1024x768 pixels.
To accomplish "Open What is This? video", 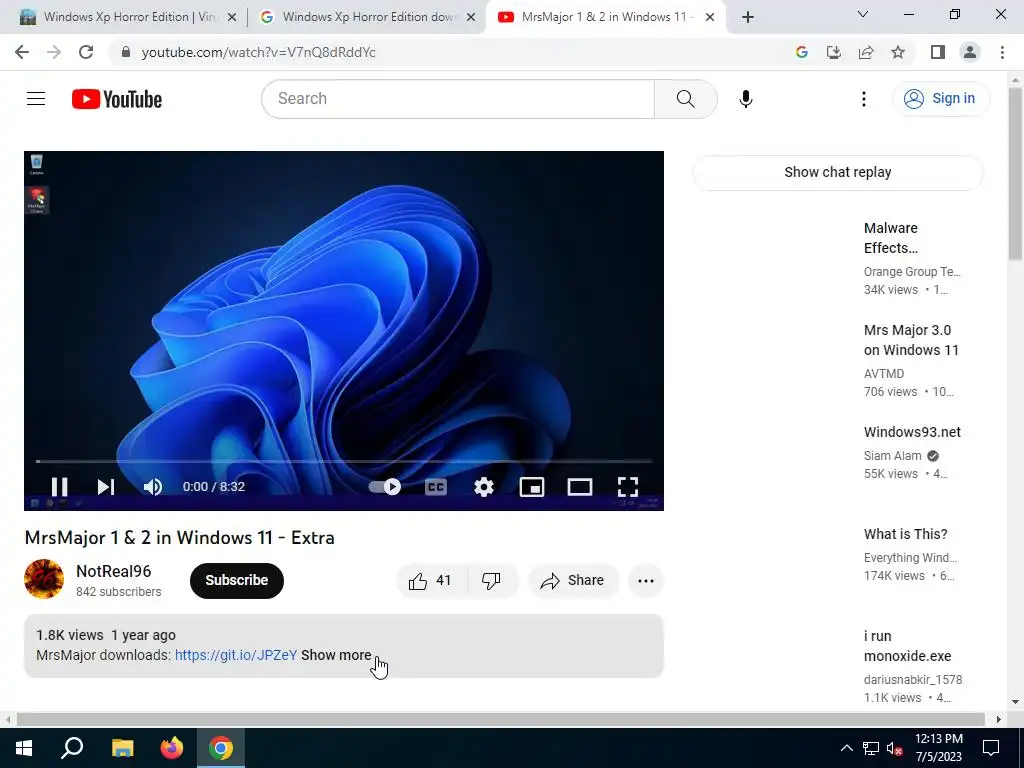I will tap(905, 534).
